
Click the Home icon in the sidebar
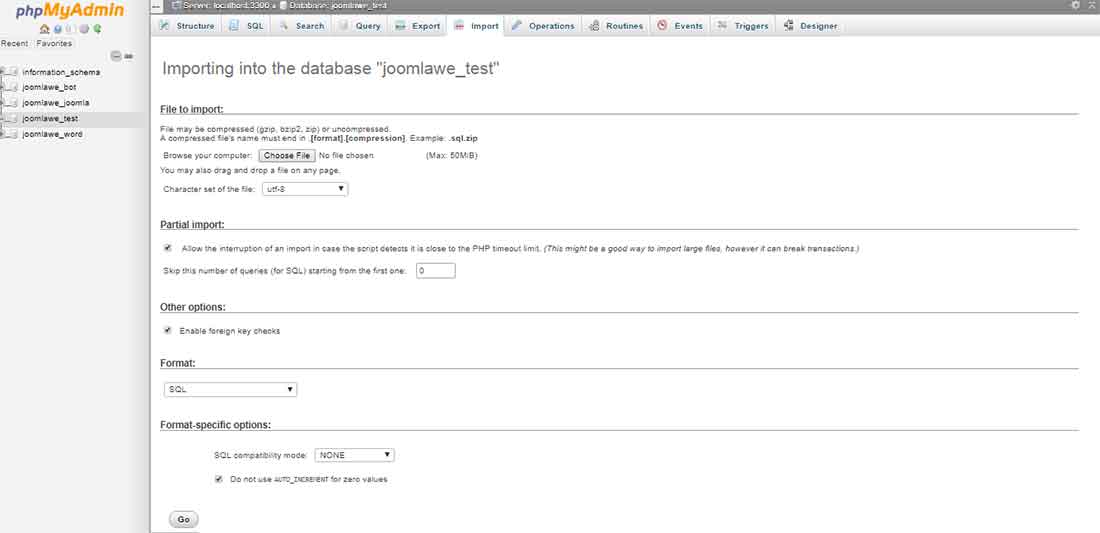45,29
